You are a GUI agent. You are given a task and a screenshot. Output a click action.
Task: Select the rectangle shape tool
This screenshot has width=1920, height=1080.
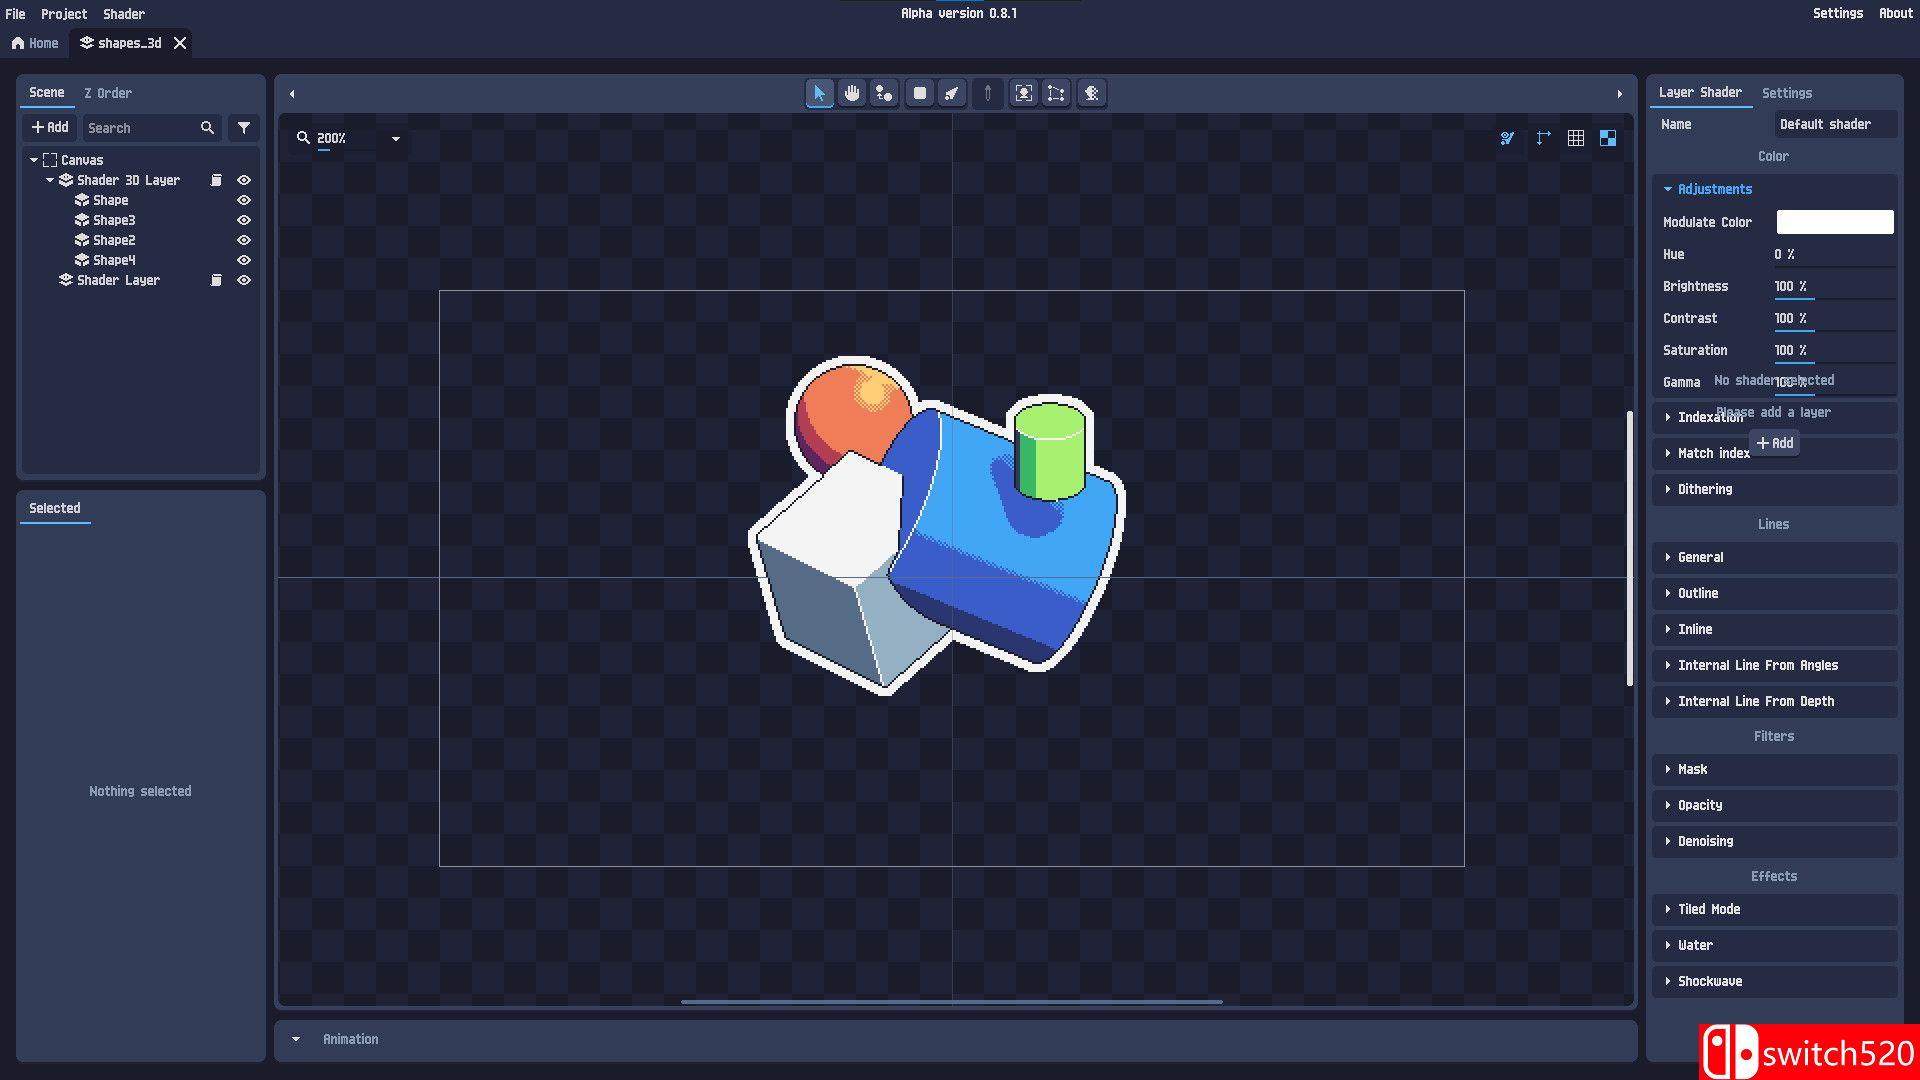[x=919, y=93]
